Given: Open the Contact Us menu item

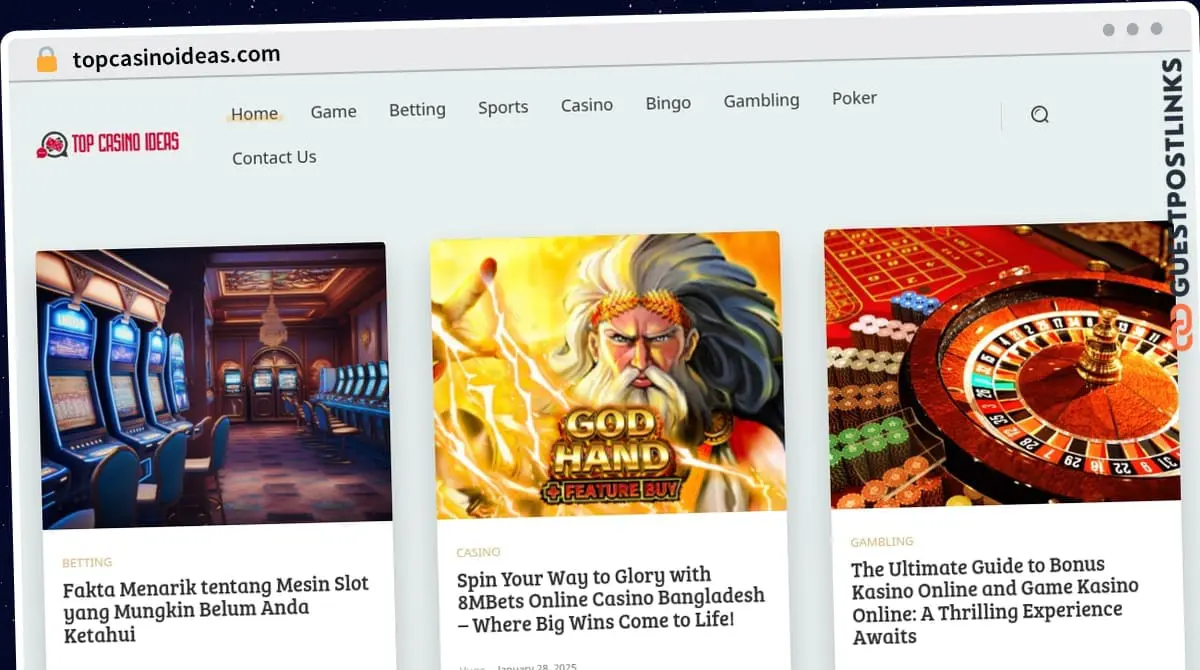Looking at the screenshot, I should (274, 158).
